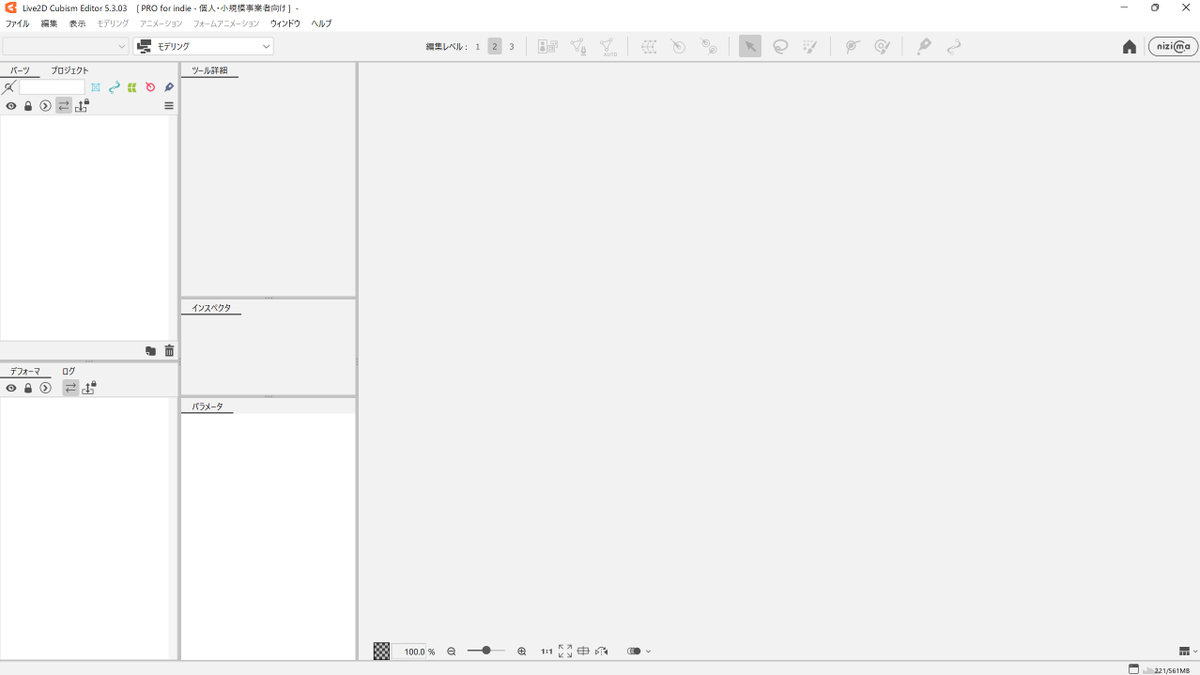Click the blue ArtMesh filter icon in Parts panel

point(96,88)
